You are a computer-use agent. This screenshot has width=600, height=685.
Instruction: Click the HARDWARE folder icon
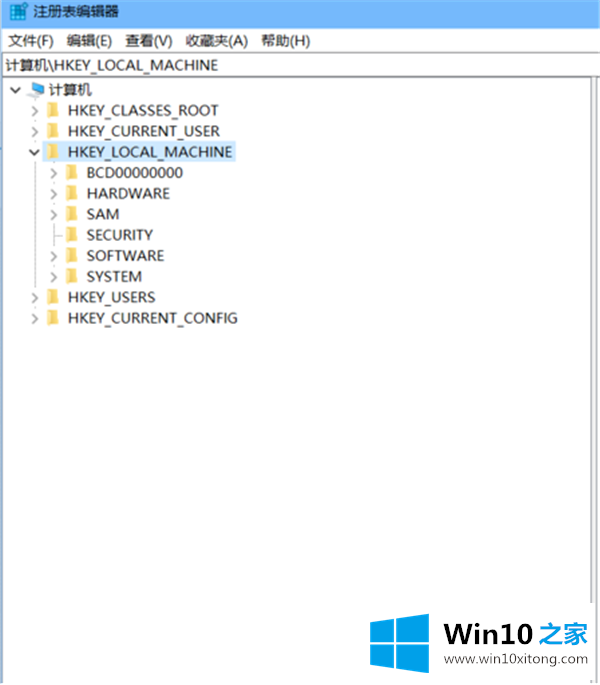point(72,193)
